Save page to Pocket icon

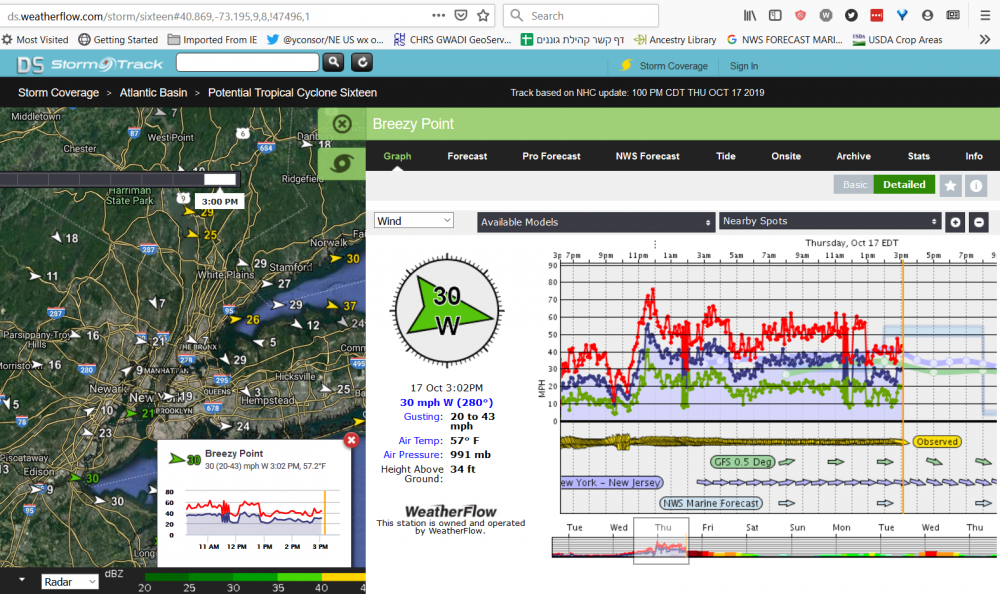(x=460, y=15)
